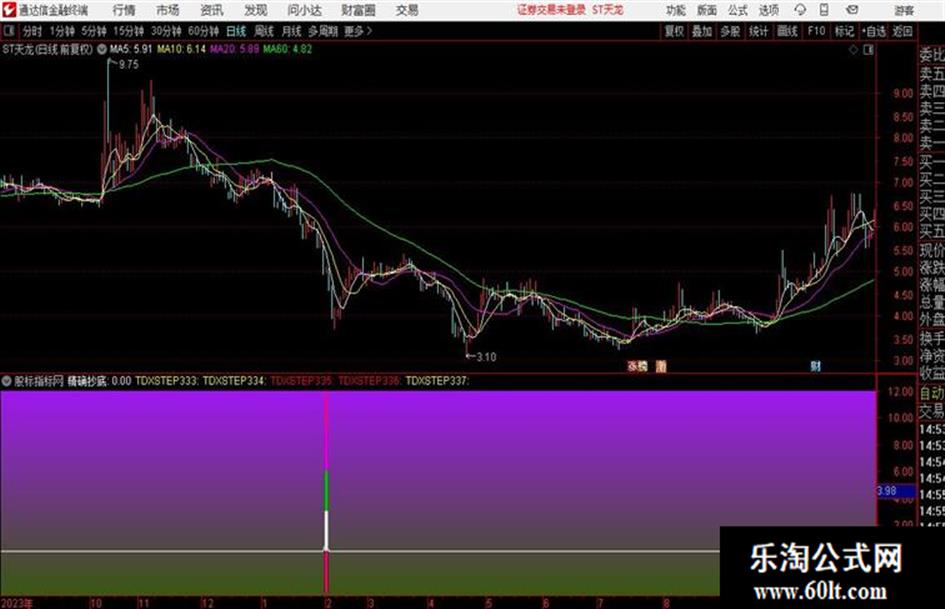Select the 月线 period tab

[291, 31]
